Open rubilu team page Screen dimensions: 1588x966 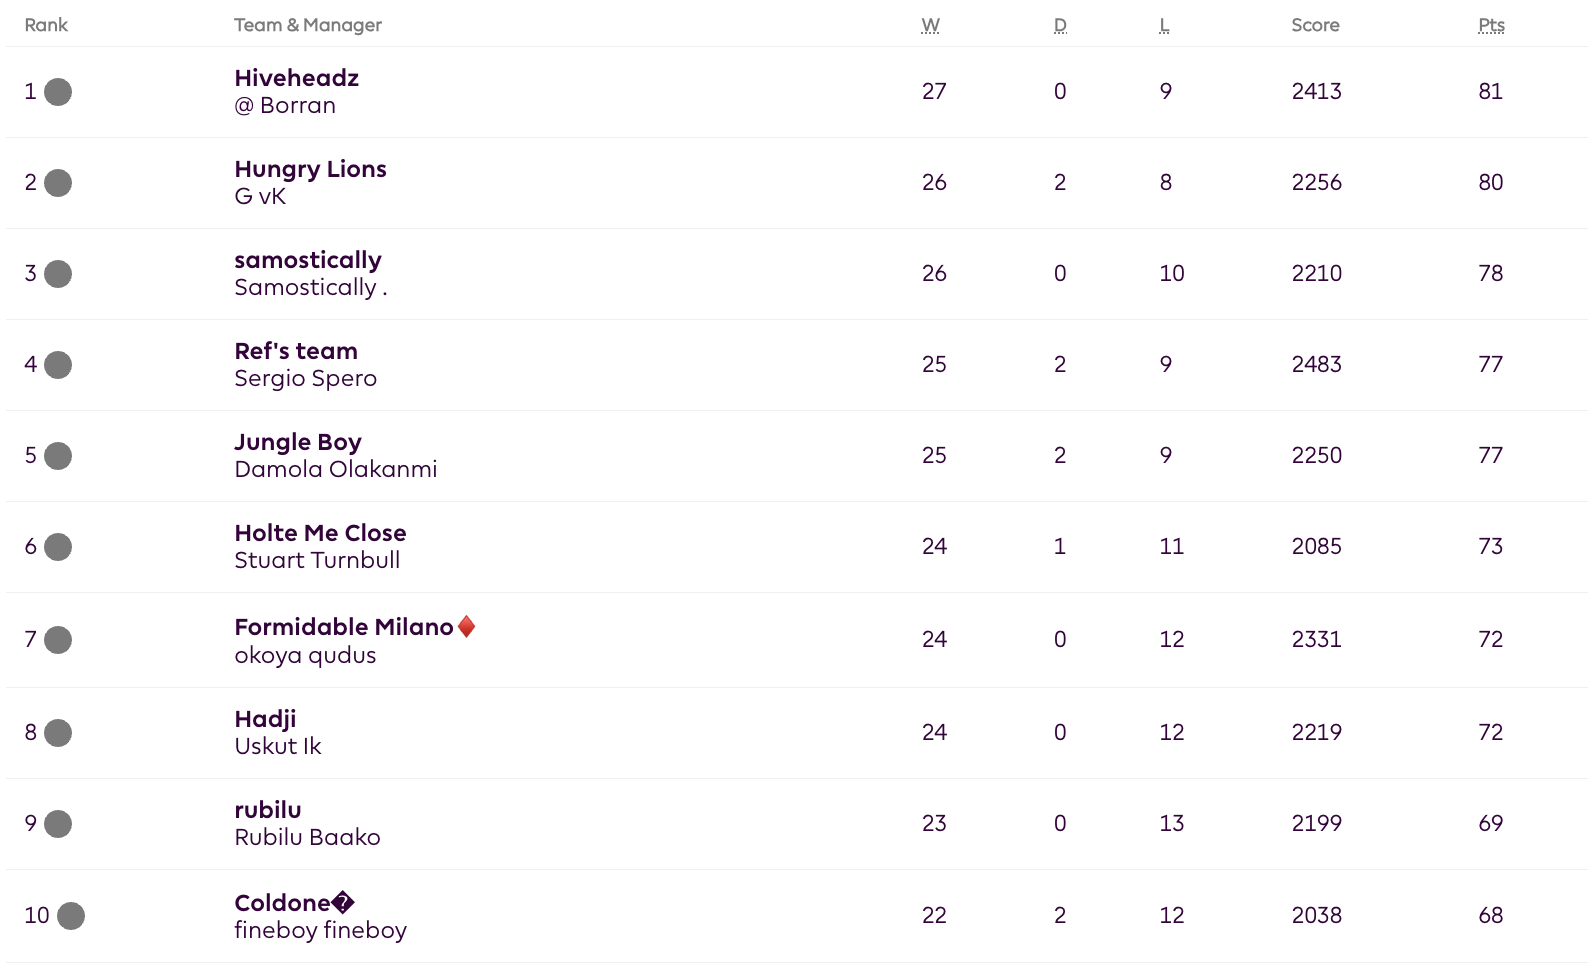(268, 810)
